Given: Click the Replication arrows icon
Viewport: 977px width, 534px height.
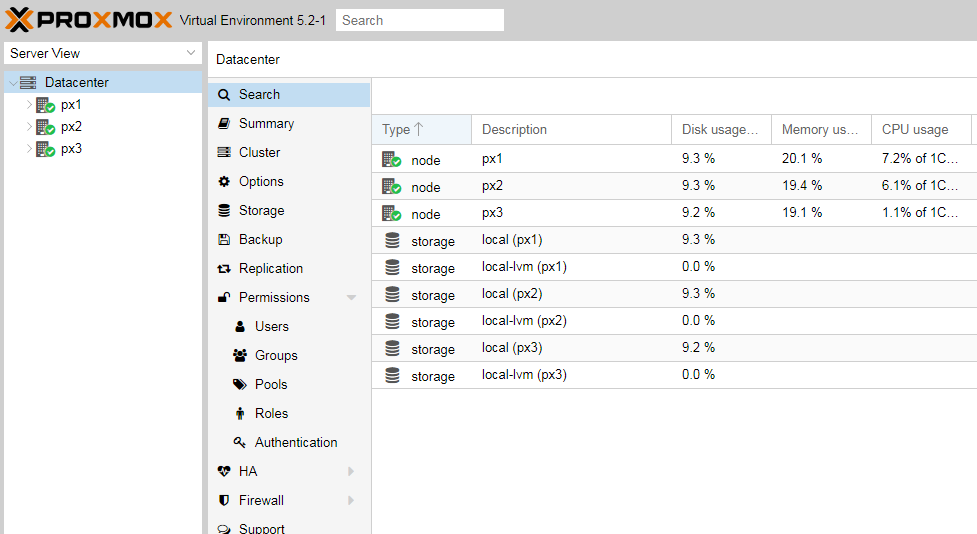Looking at the screenshot, I should [x=224, y=269].
